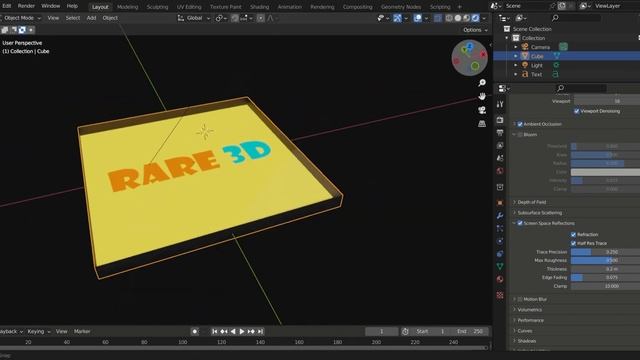Open the Output properties tab icon

(x=500, y=133)
